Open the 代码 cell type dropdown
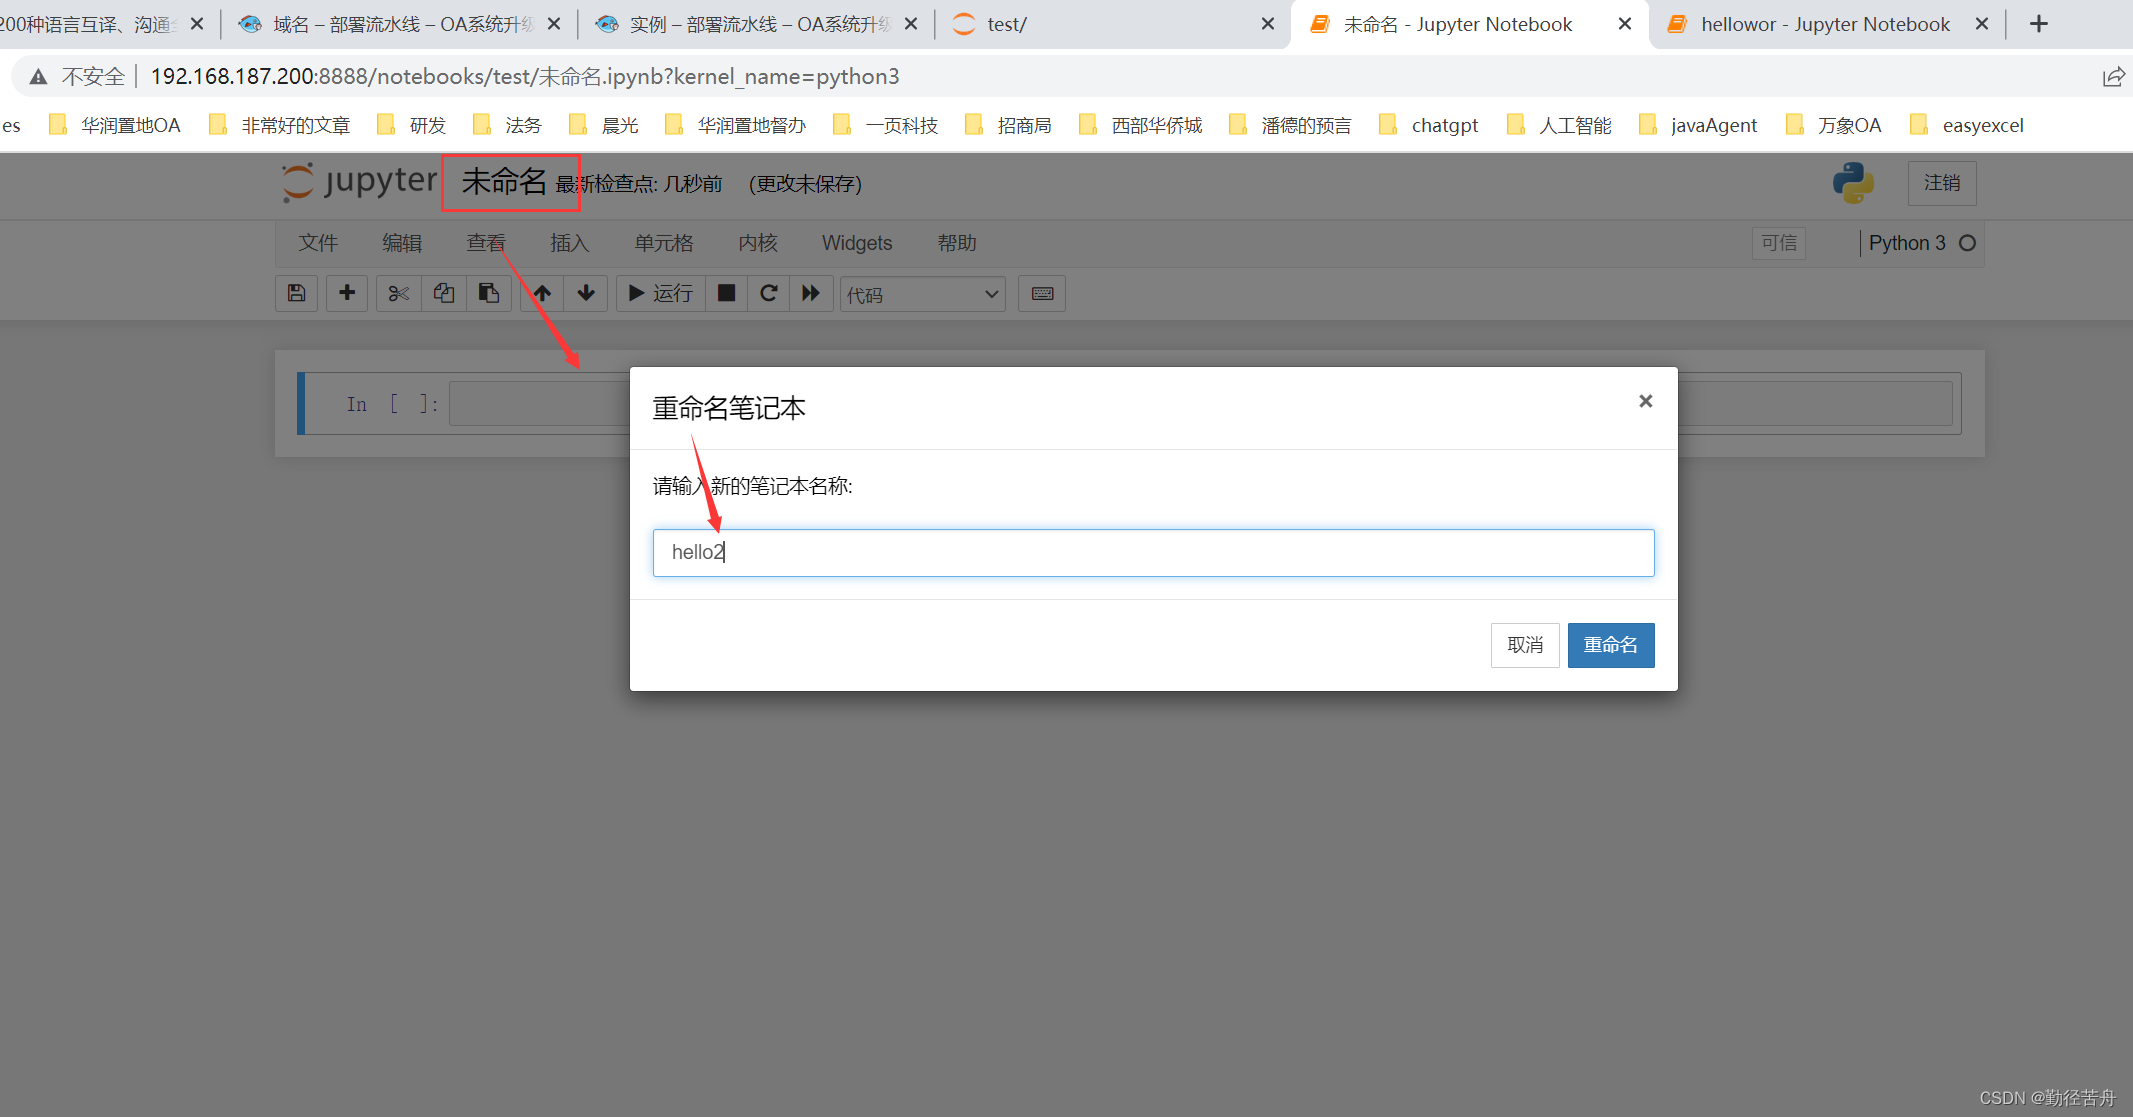This screenshot has width=2133, height=1117. click(x=923, y=294)
